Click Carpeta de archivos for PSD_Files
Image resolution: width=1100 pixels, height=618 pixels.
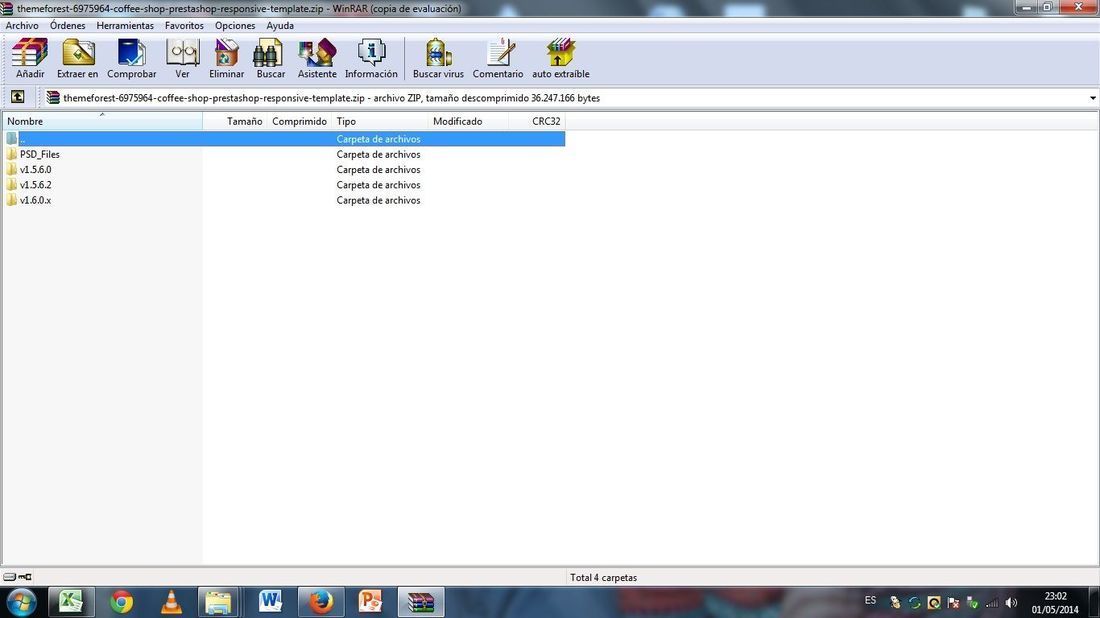click(378, 154)
